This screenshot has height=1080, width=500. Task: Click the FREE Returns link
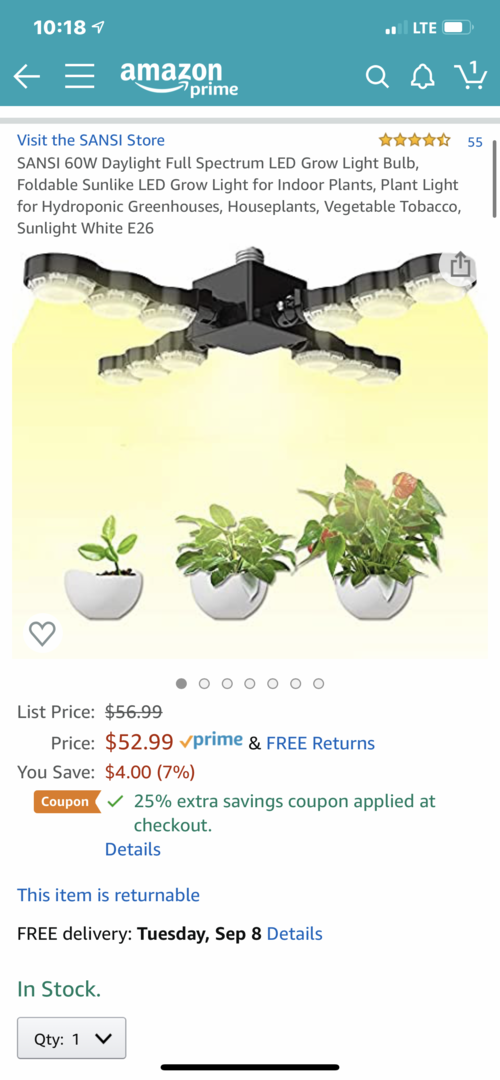[x=320, y=743]
